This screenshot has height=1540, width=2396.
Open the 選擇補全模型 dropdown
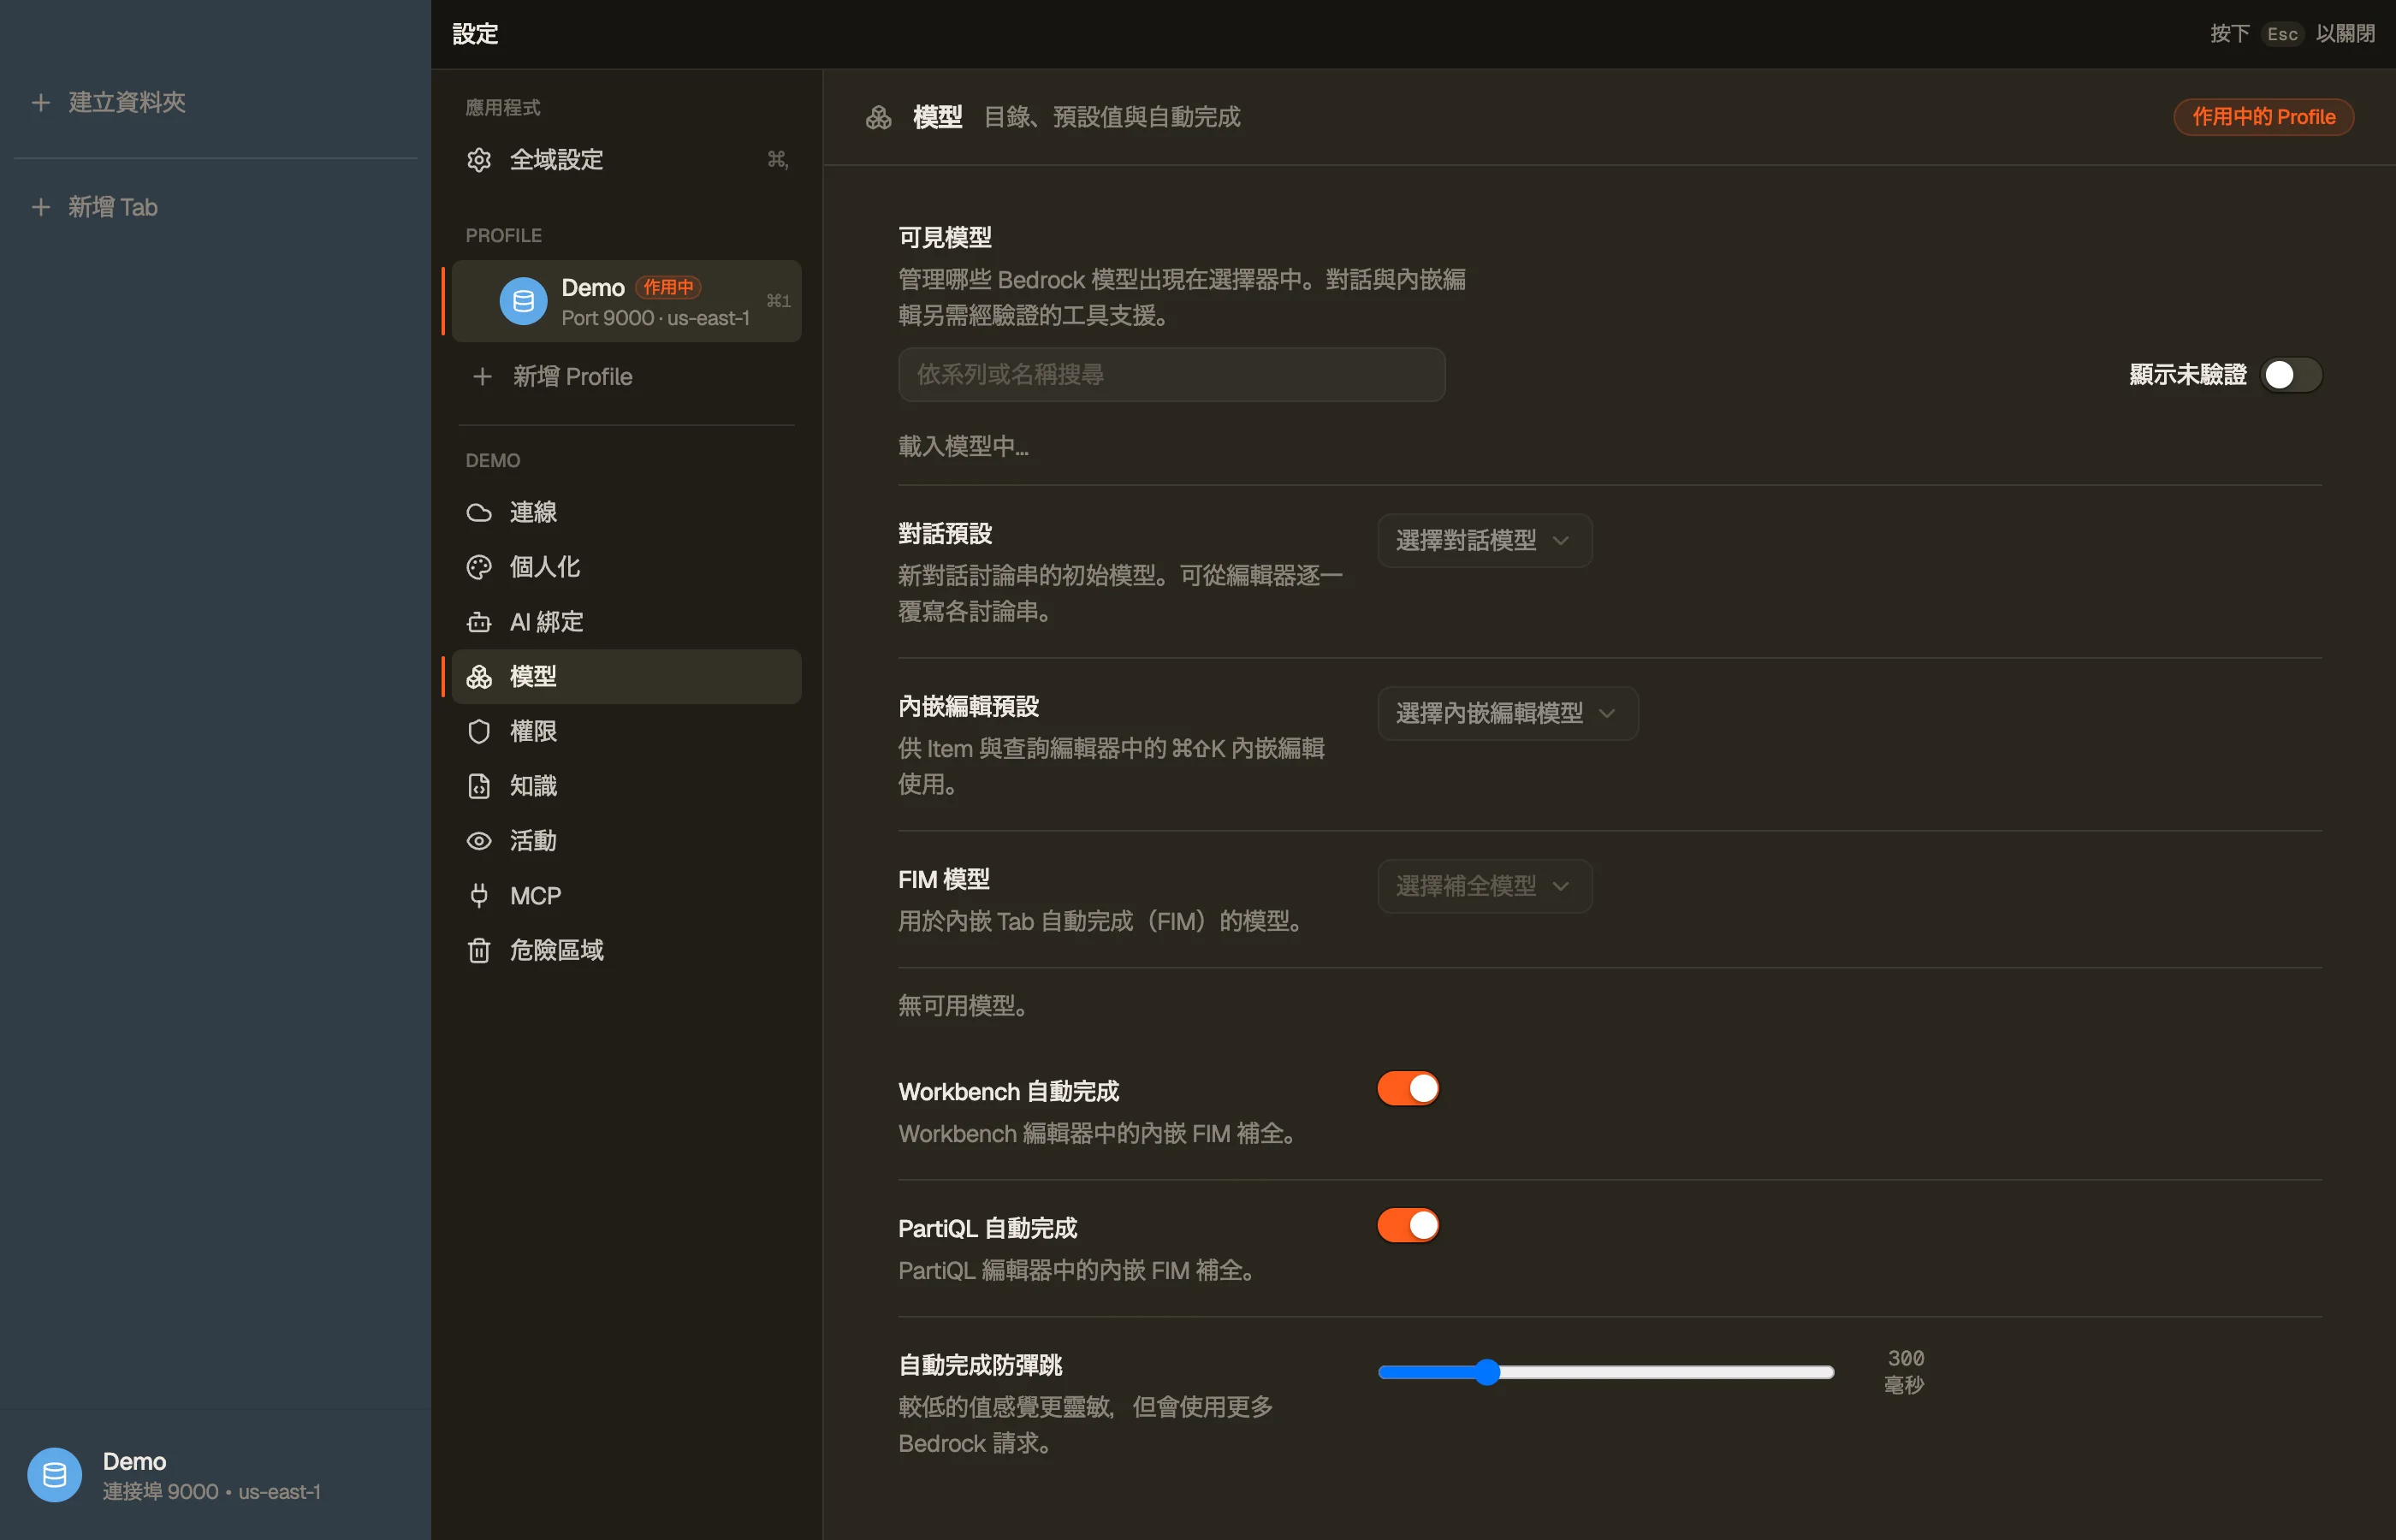coord(1484,886)
